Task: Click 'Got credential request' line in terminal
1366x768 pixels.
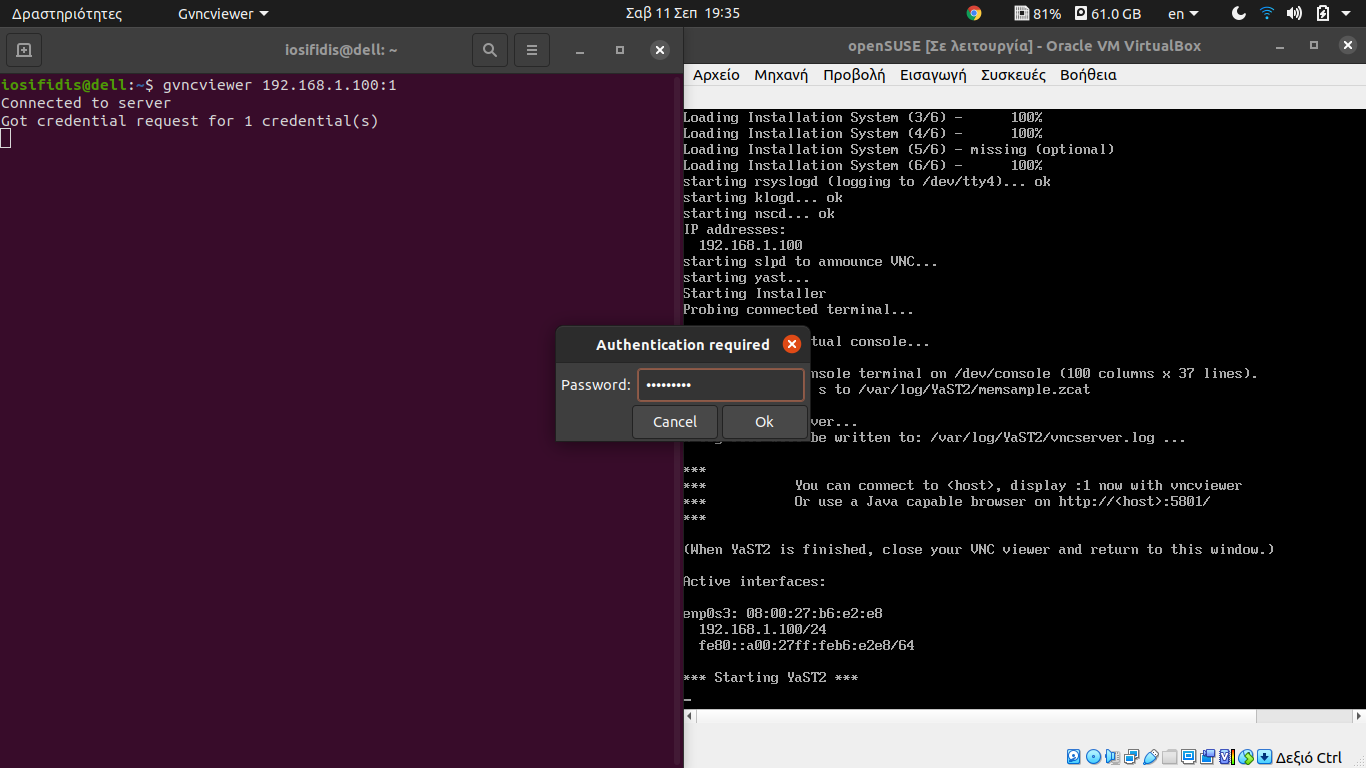Action: click(190, 121)
